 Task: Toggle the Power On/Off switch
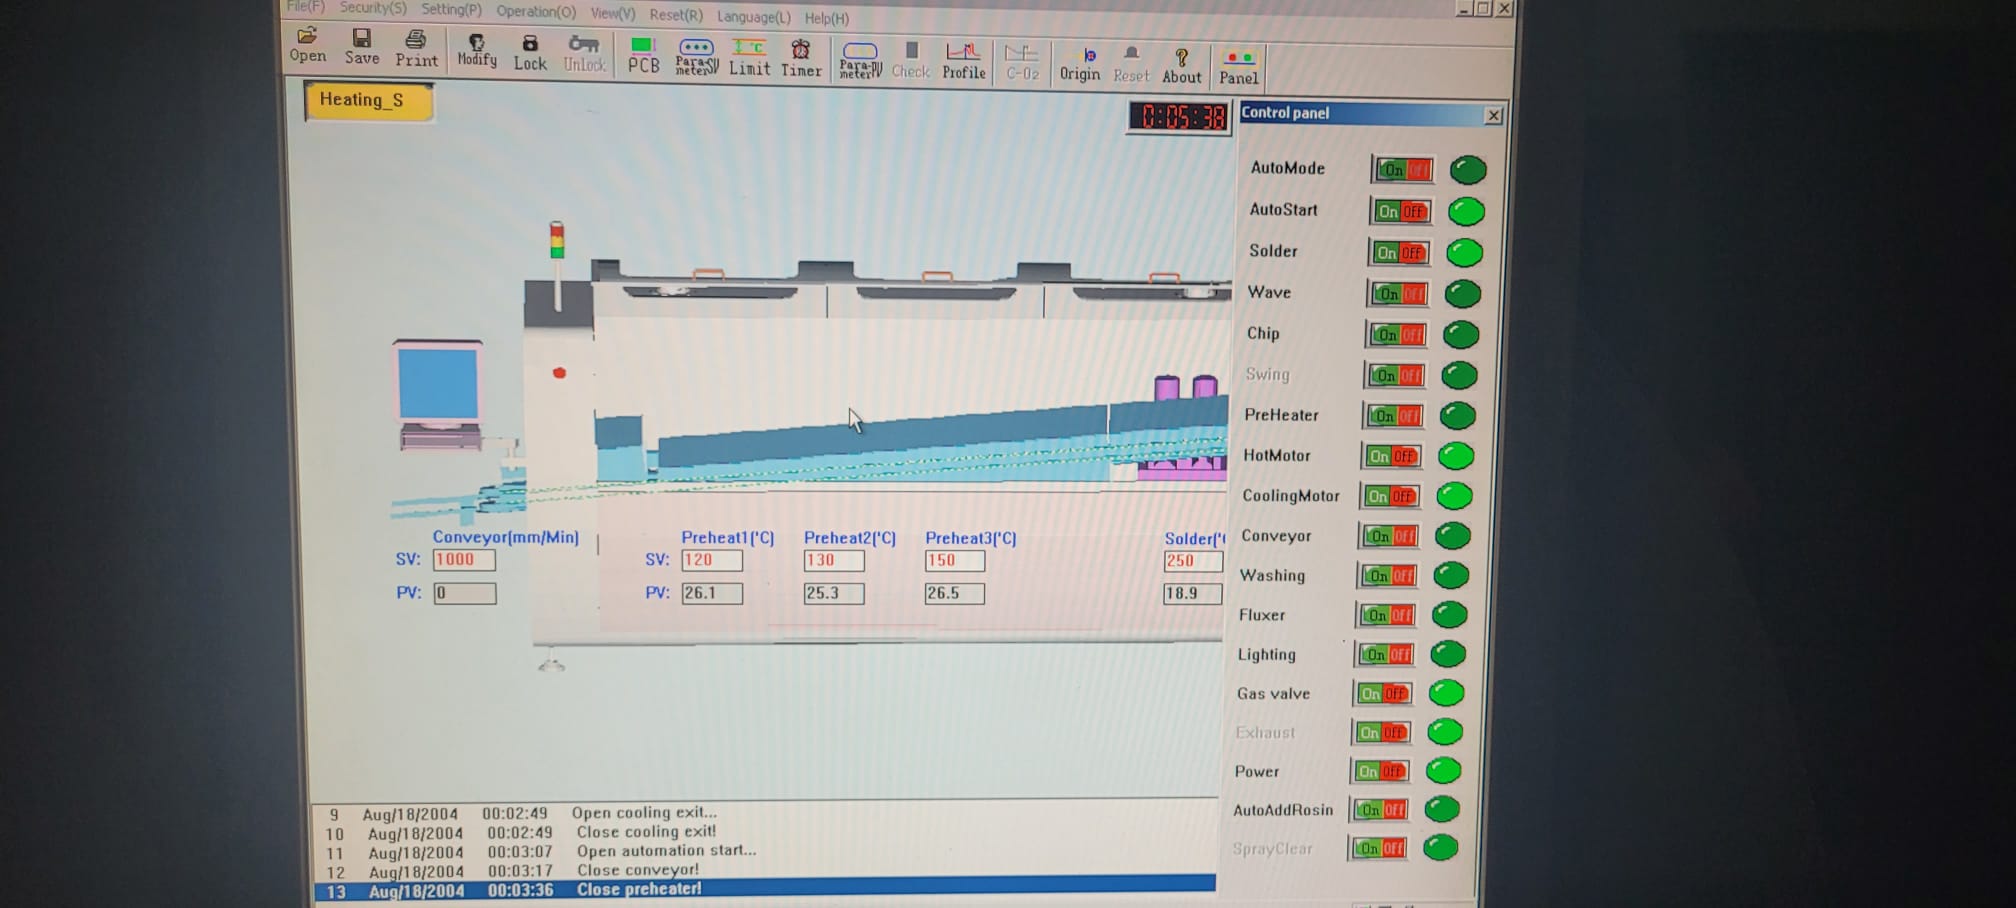[1380, 771]
